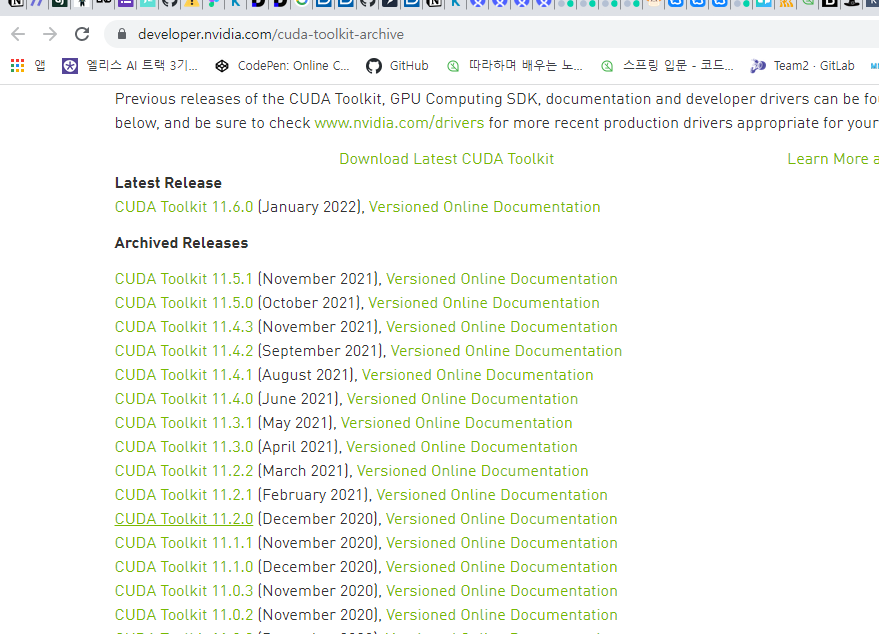Open Versioned Online Documentation for 11.4.0
Image resolution: width=879 pixels, height=634 pixels.
tap(462, 399)
